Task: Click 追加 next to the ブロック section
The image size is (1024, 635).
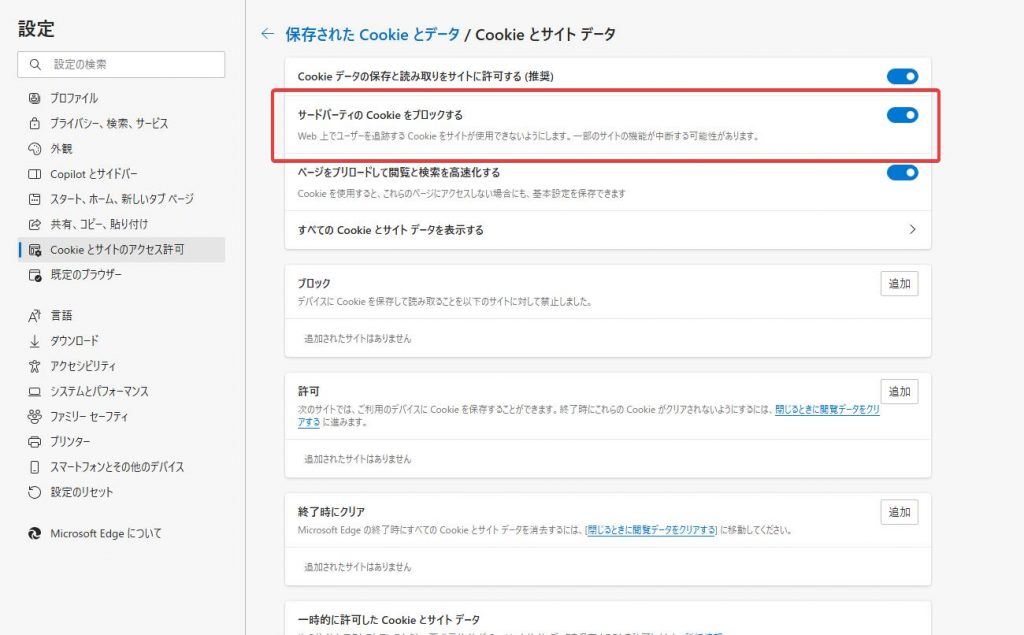Action: click(898, 283)
